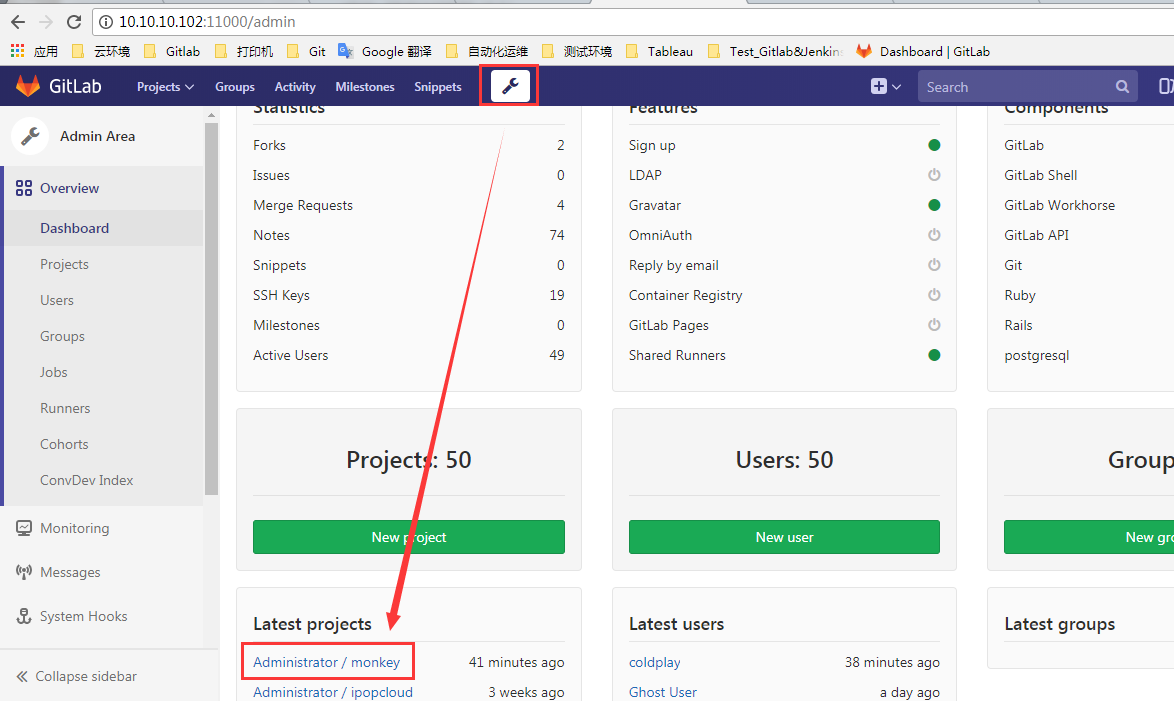The width and height of the screenshot is (1174, 701).
Task: Click the GitLab Pages power-off icon
Action: tap(934, 324)
